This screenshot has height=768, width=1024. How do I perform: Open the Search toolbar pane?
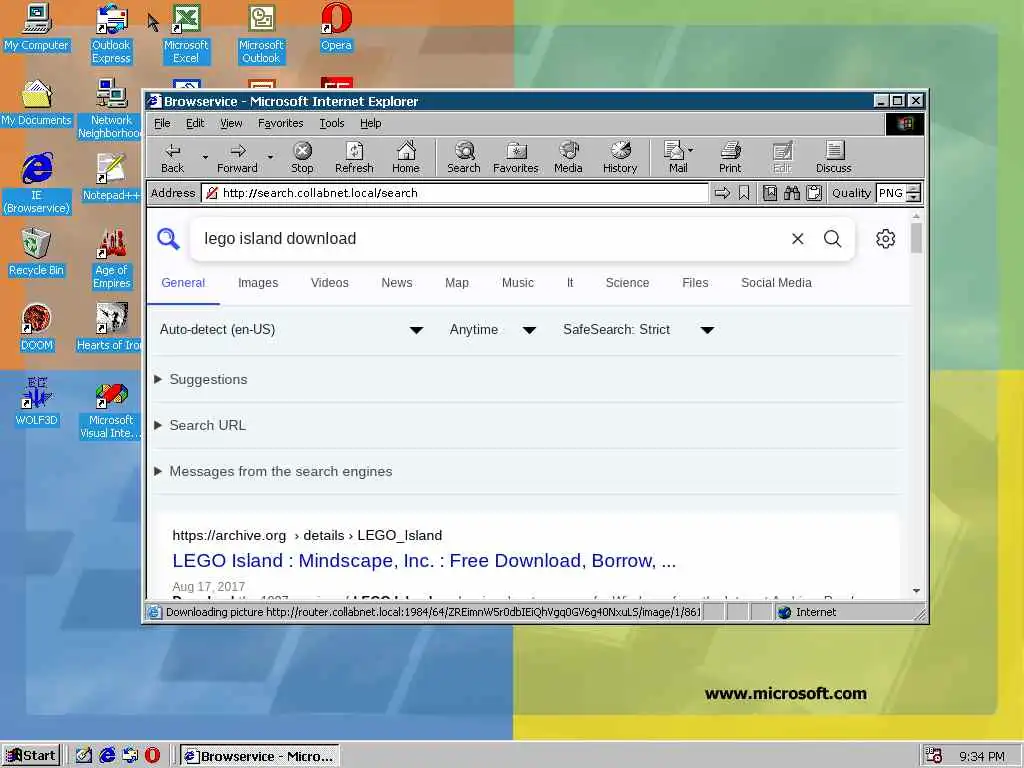click(x=464, y=158)
